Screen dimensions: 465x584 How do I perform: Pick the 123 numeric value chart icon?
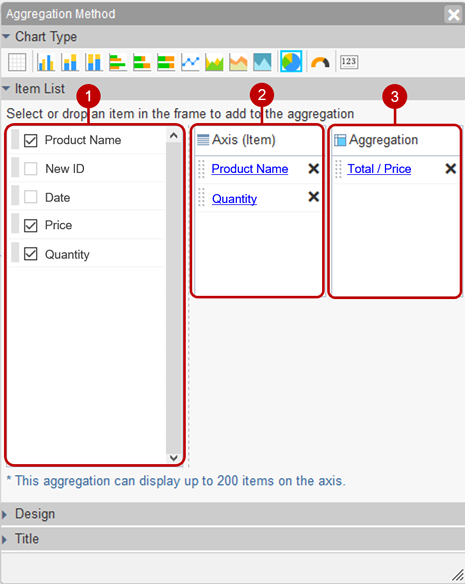tap(349, 61)
